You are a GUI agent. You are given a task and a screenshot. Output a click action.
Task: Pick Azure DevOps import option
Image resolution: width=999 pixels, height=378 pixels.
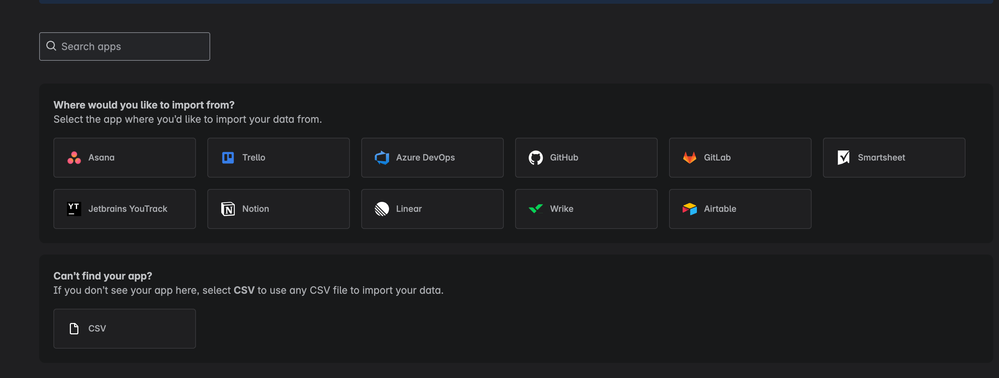pyautogui.click(x=433, y=157)
